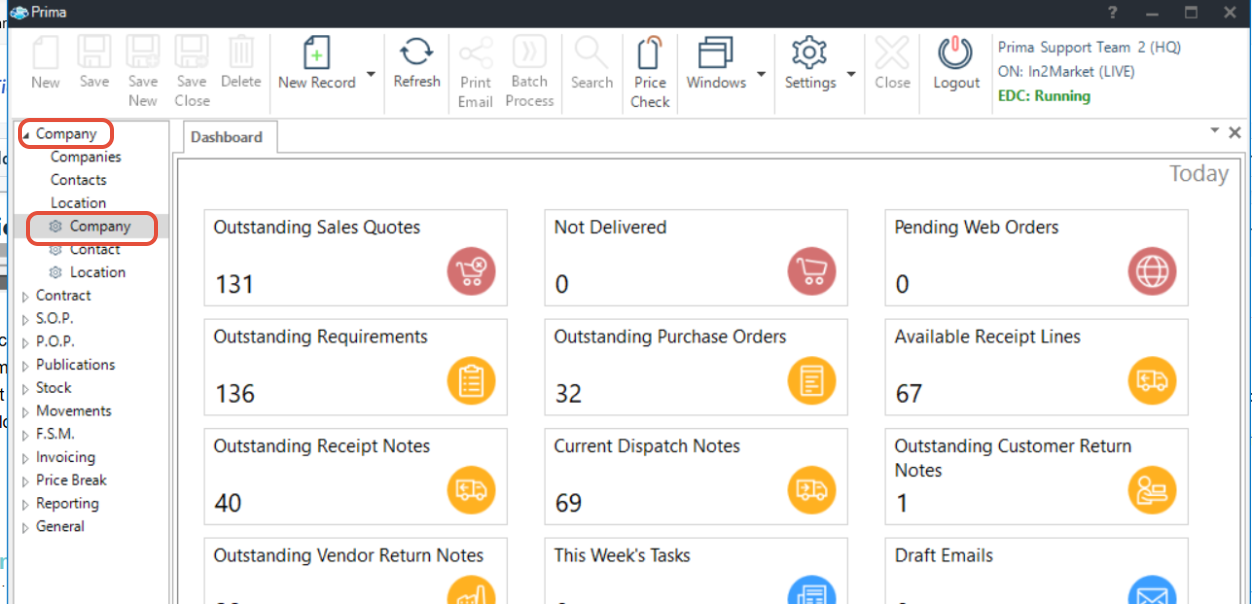
Task: Click the Save toolbar icon
Action: [x=94, y=52]
